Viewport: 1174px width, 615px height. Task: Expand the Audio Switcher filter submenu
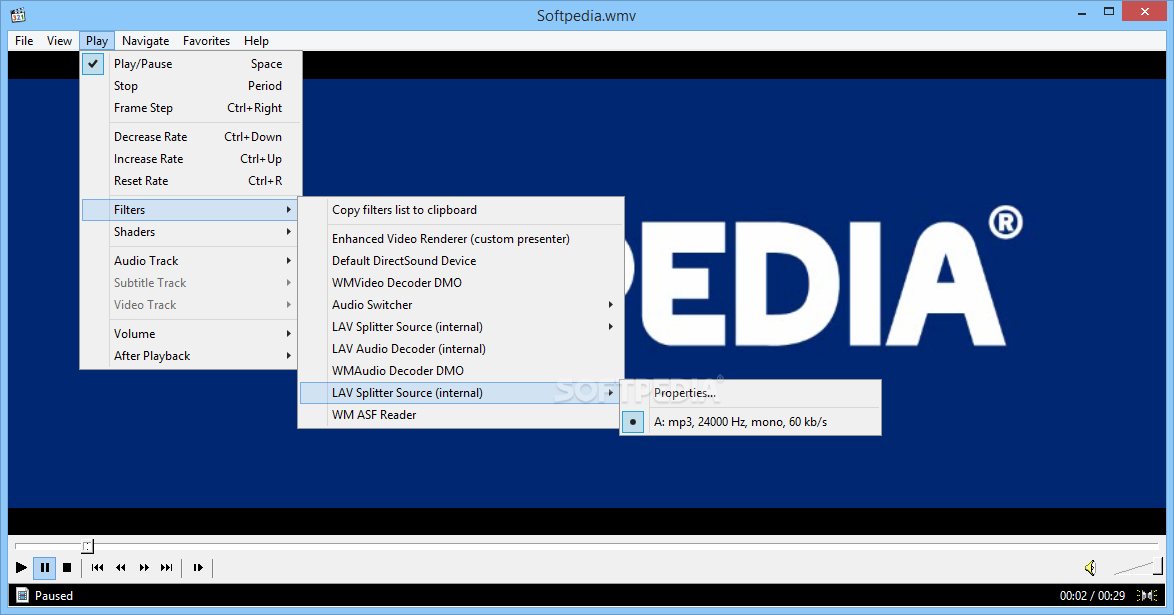[460, 305]
